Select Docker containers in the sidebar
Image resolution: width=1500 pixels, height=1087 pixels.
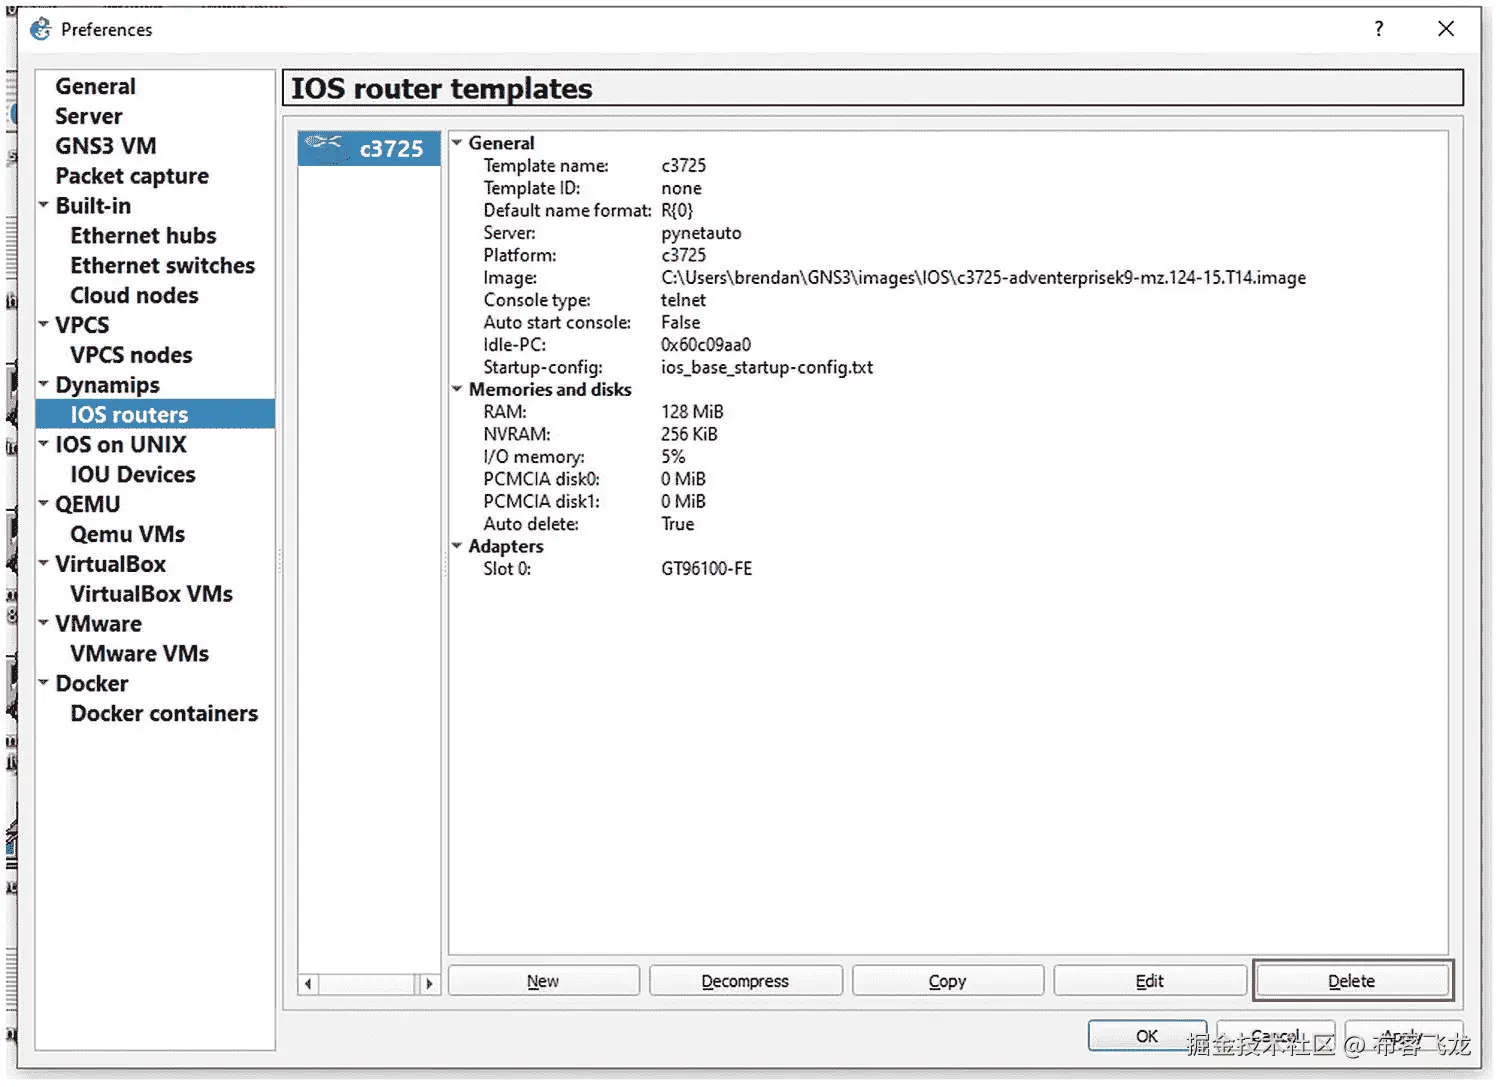[164, 713]
